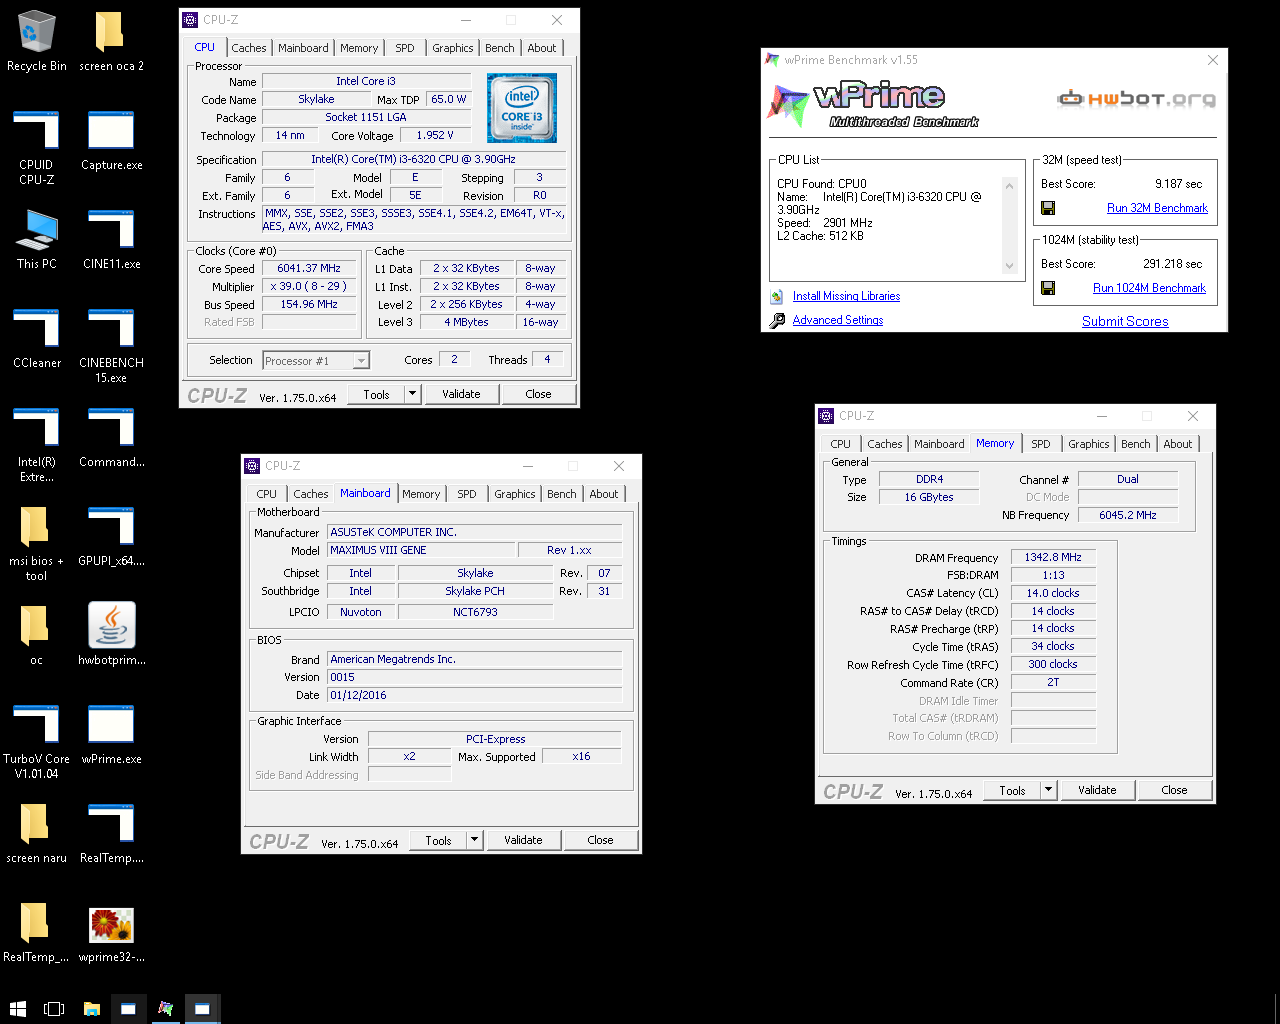Launch RealTemp desktop shortcut
This screenshot has height=1024, width=1280.
click(111, 834)
